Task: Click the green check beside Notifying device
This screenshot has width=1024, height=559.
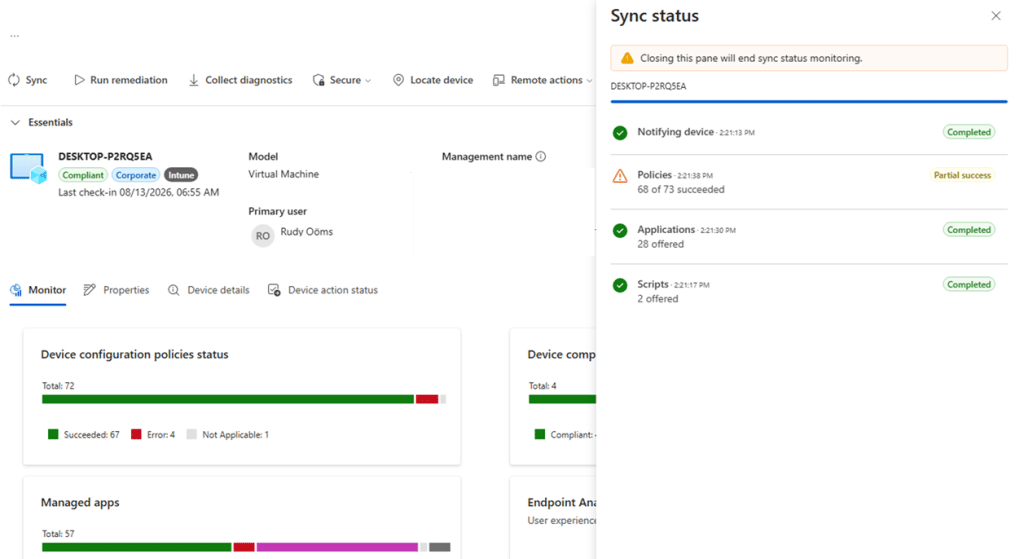Action: pyautogui.click(x=620, y=133)
